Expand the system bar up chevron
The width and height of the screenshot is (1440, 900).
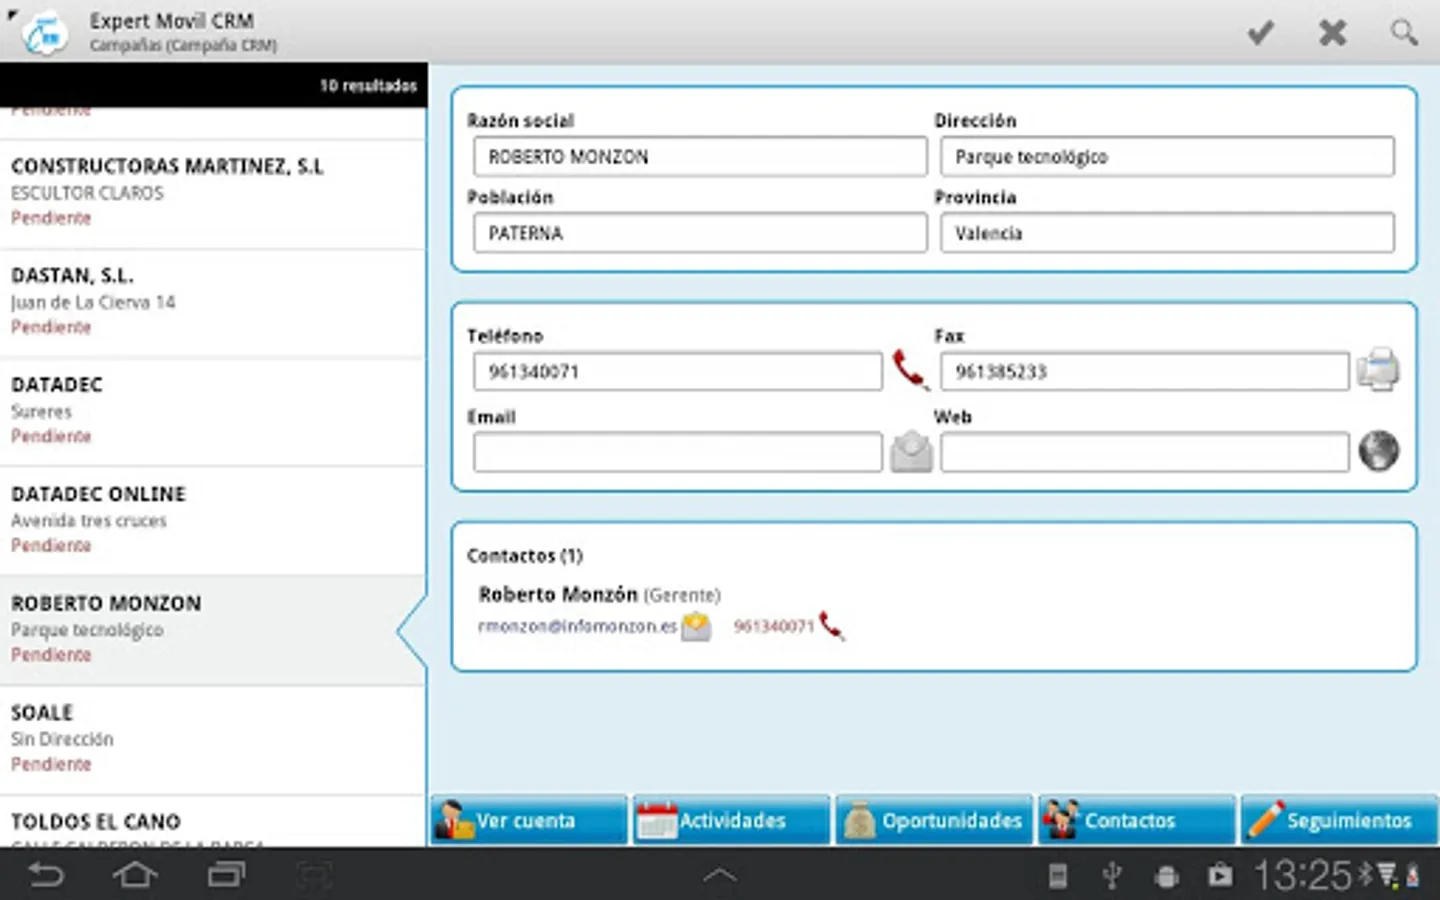720,876
